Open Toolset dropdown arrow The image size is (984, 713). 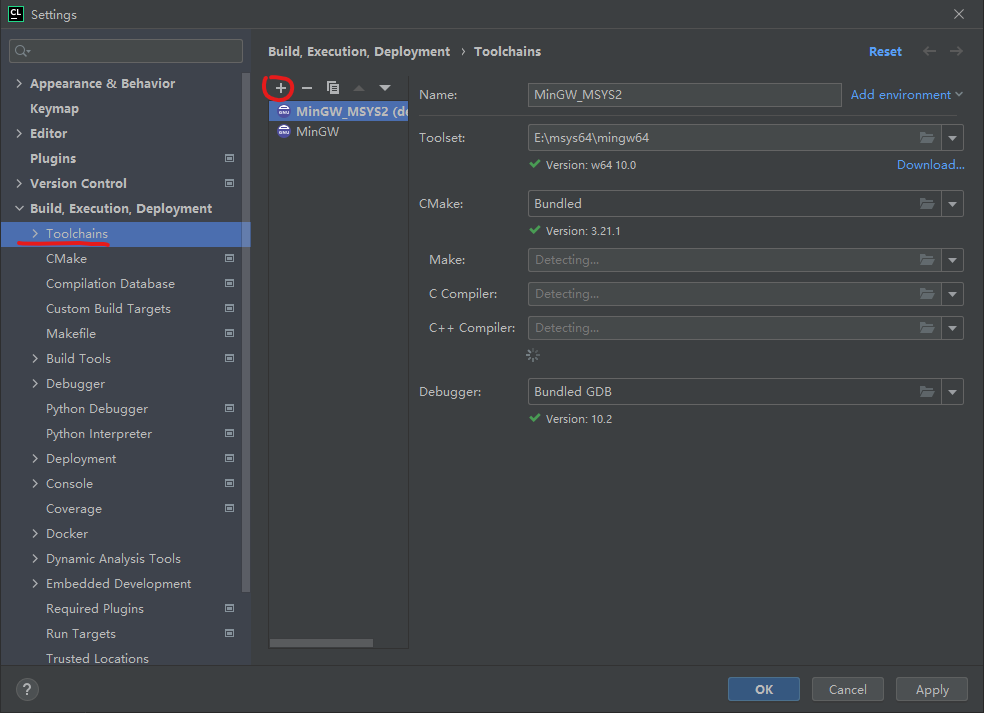(953, 137)
